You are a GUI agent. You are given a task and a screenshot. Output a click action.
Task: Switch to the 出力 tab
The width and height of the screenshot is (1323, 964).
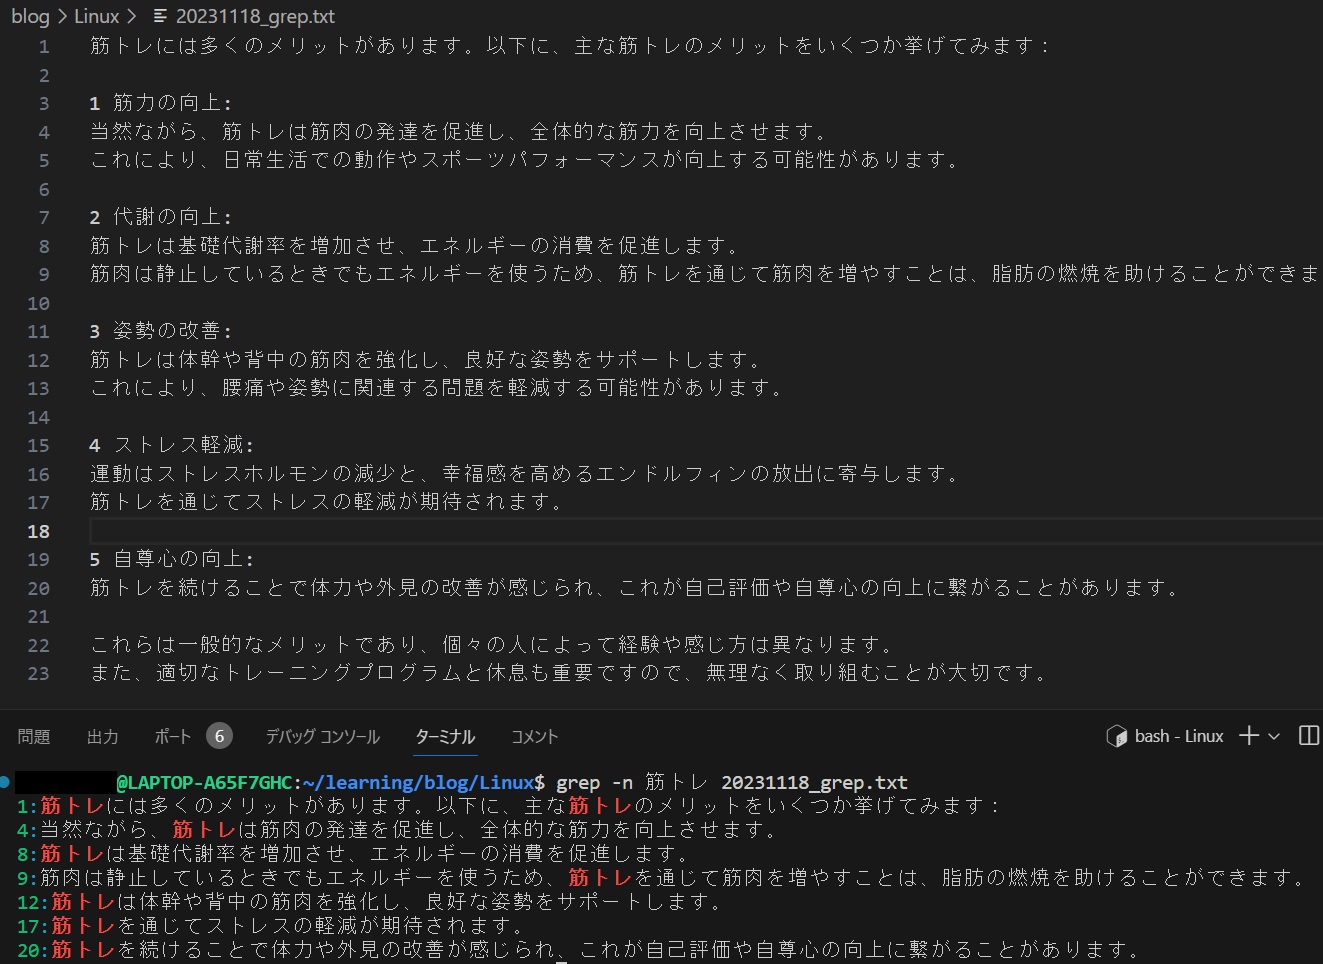(x=103, y=736)
